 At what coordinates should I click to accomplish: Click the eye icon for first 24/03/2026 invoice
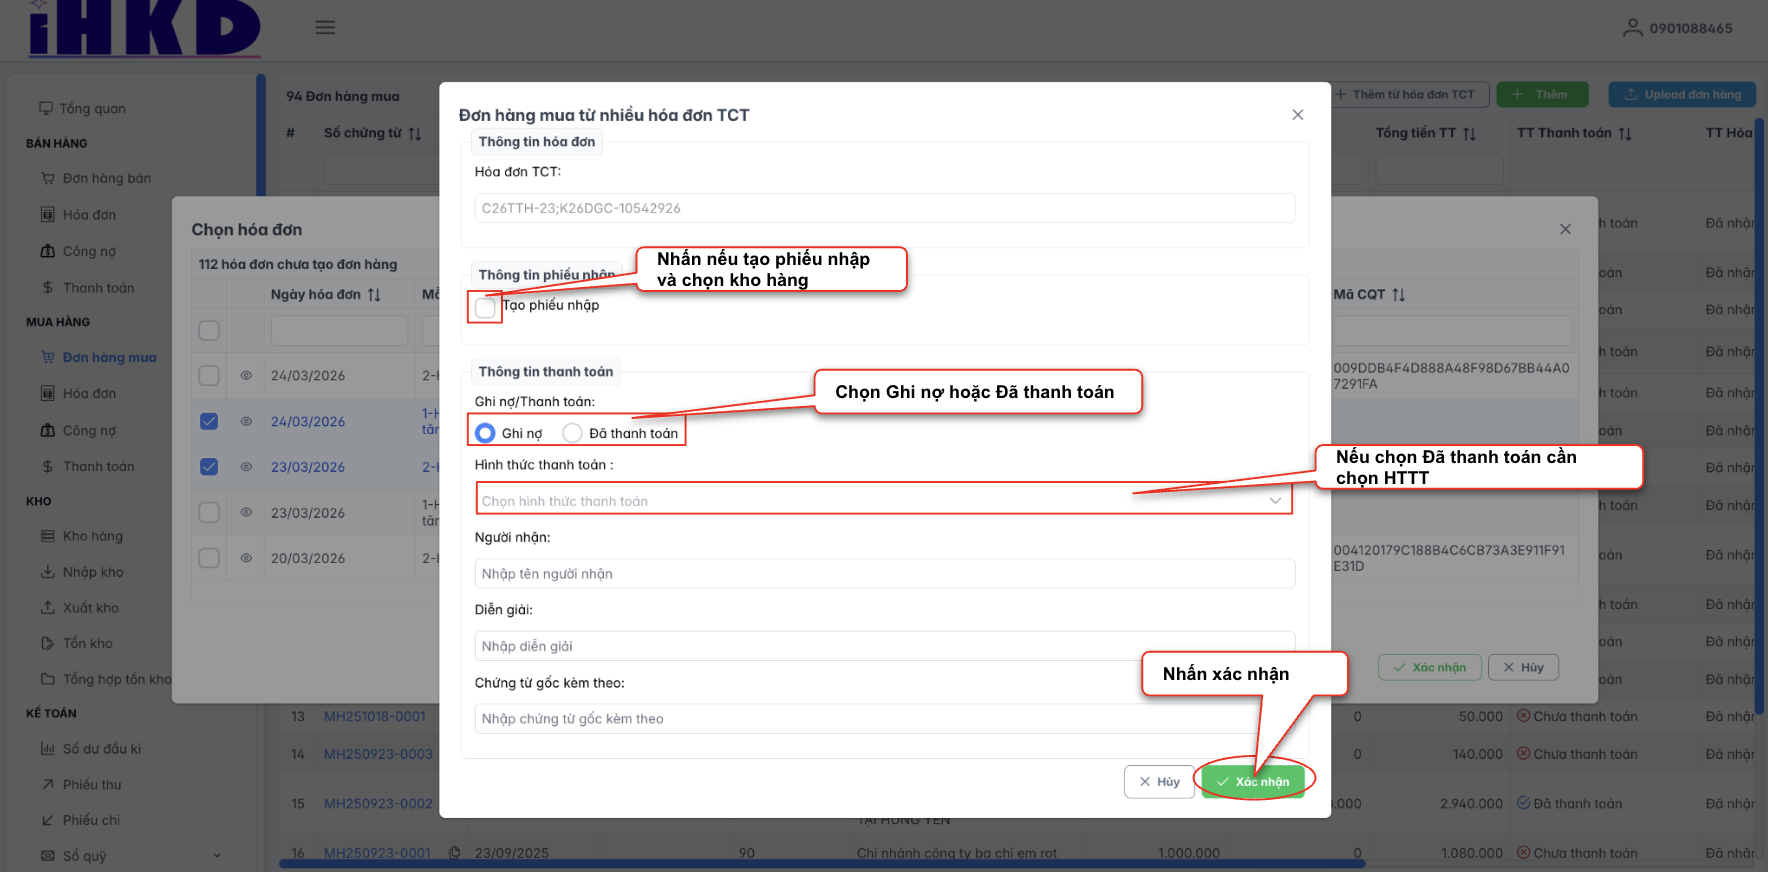(x=246, y=376)
